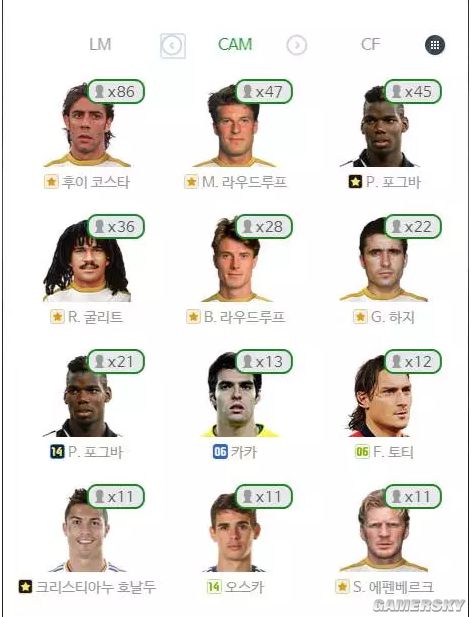The image size is (471, 617).
Task: Switch to the CF position tab
Action: pyautogui.click(x=370, y=44)
